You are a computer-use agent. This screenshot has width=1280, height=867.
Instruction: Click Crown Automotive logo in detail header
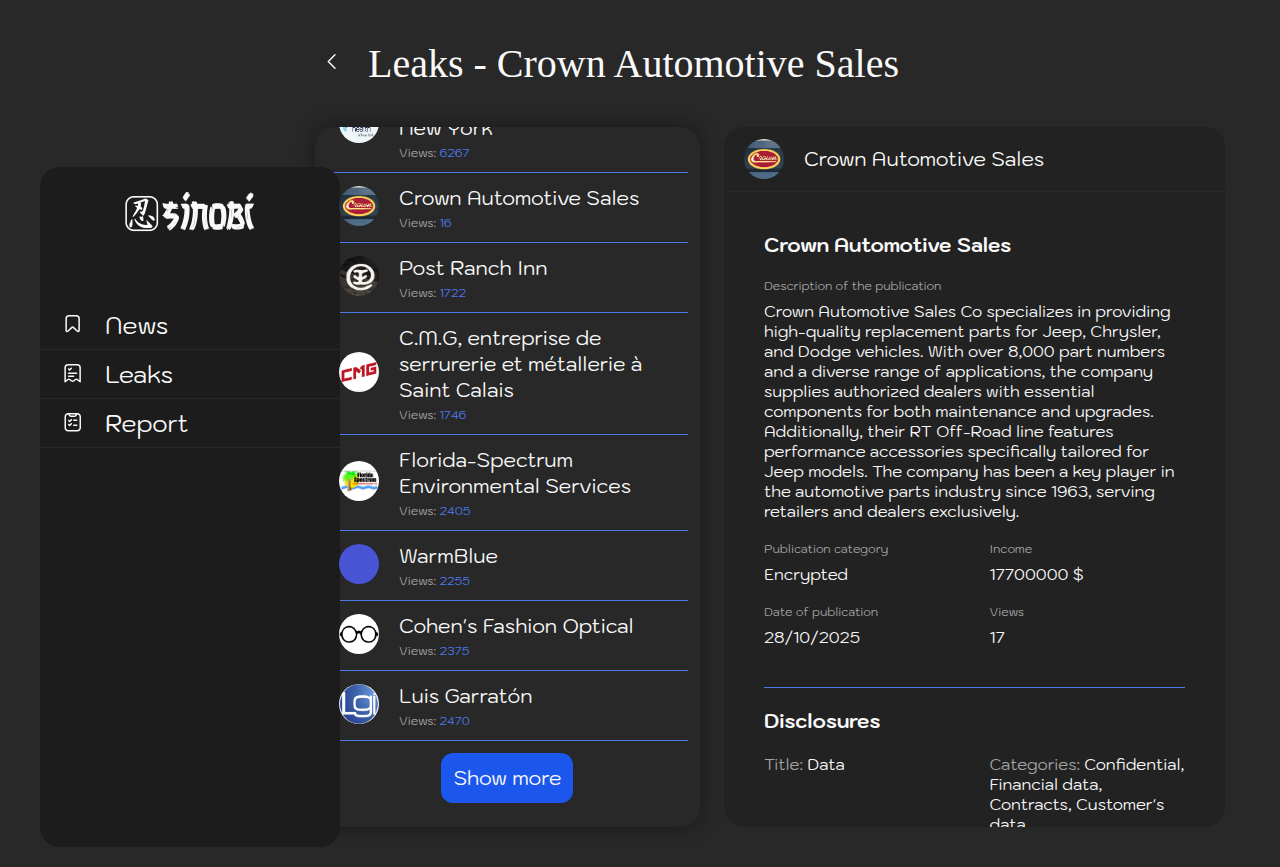(764, 159)
